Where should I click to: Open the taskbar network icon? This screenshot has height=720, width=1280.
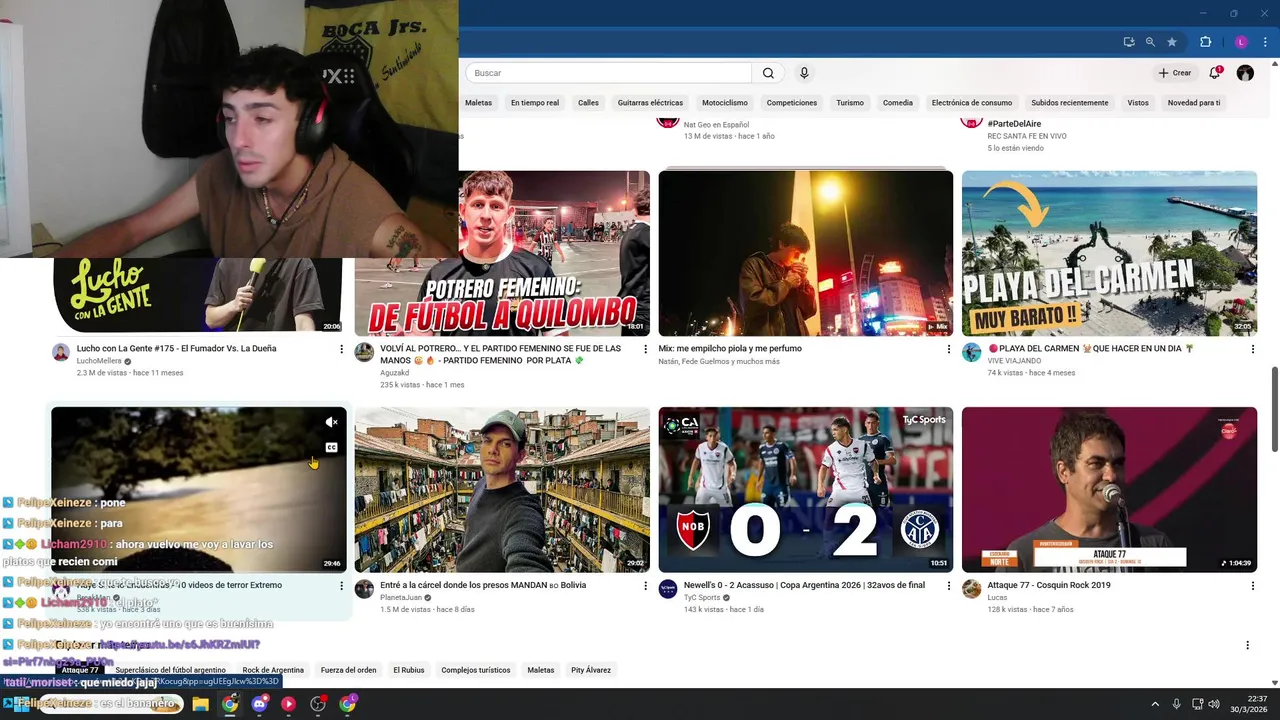[1197, 704]
